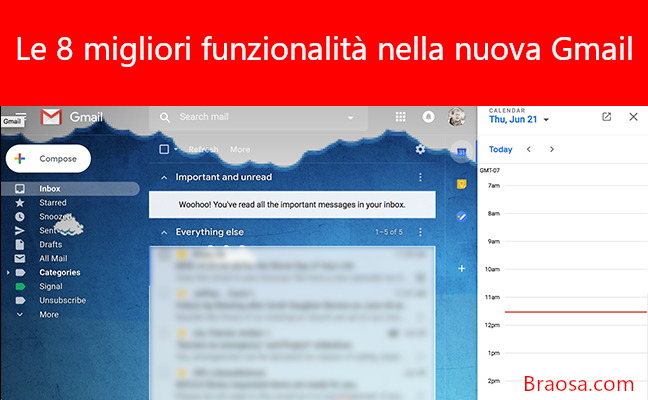
Task: Go to the next calendar day
Action: (x=552, y=149)
